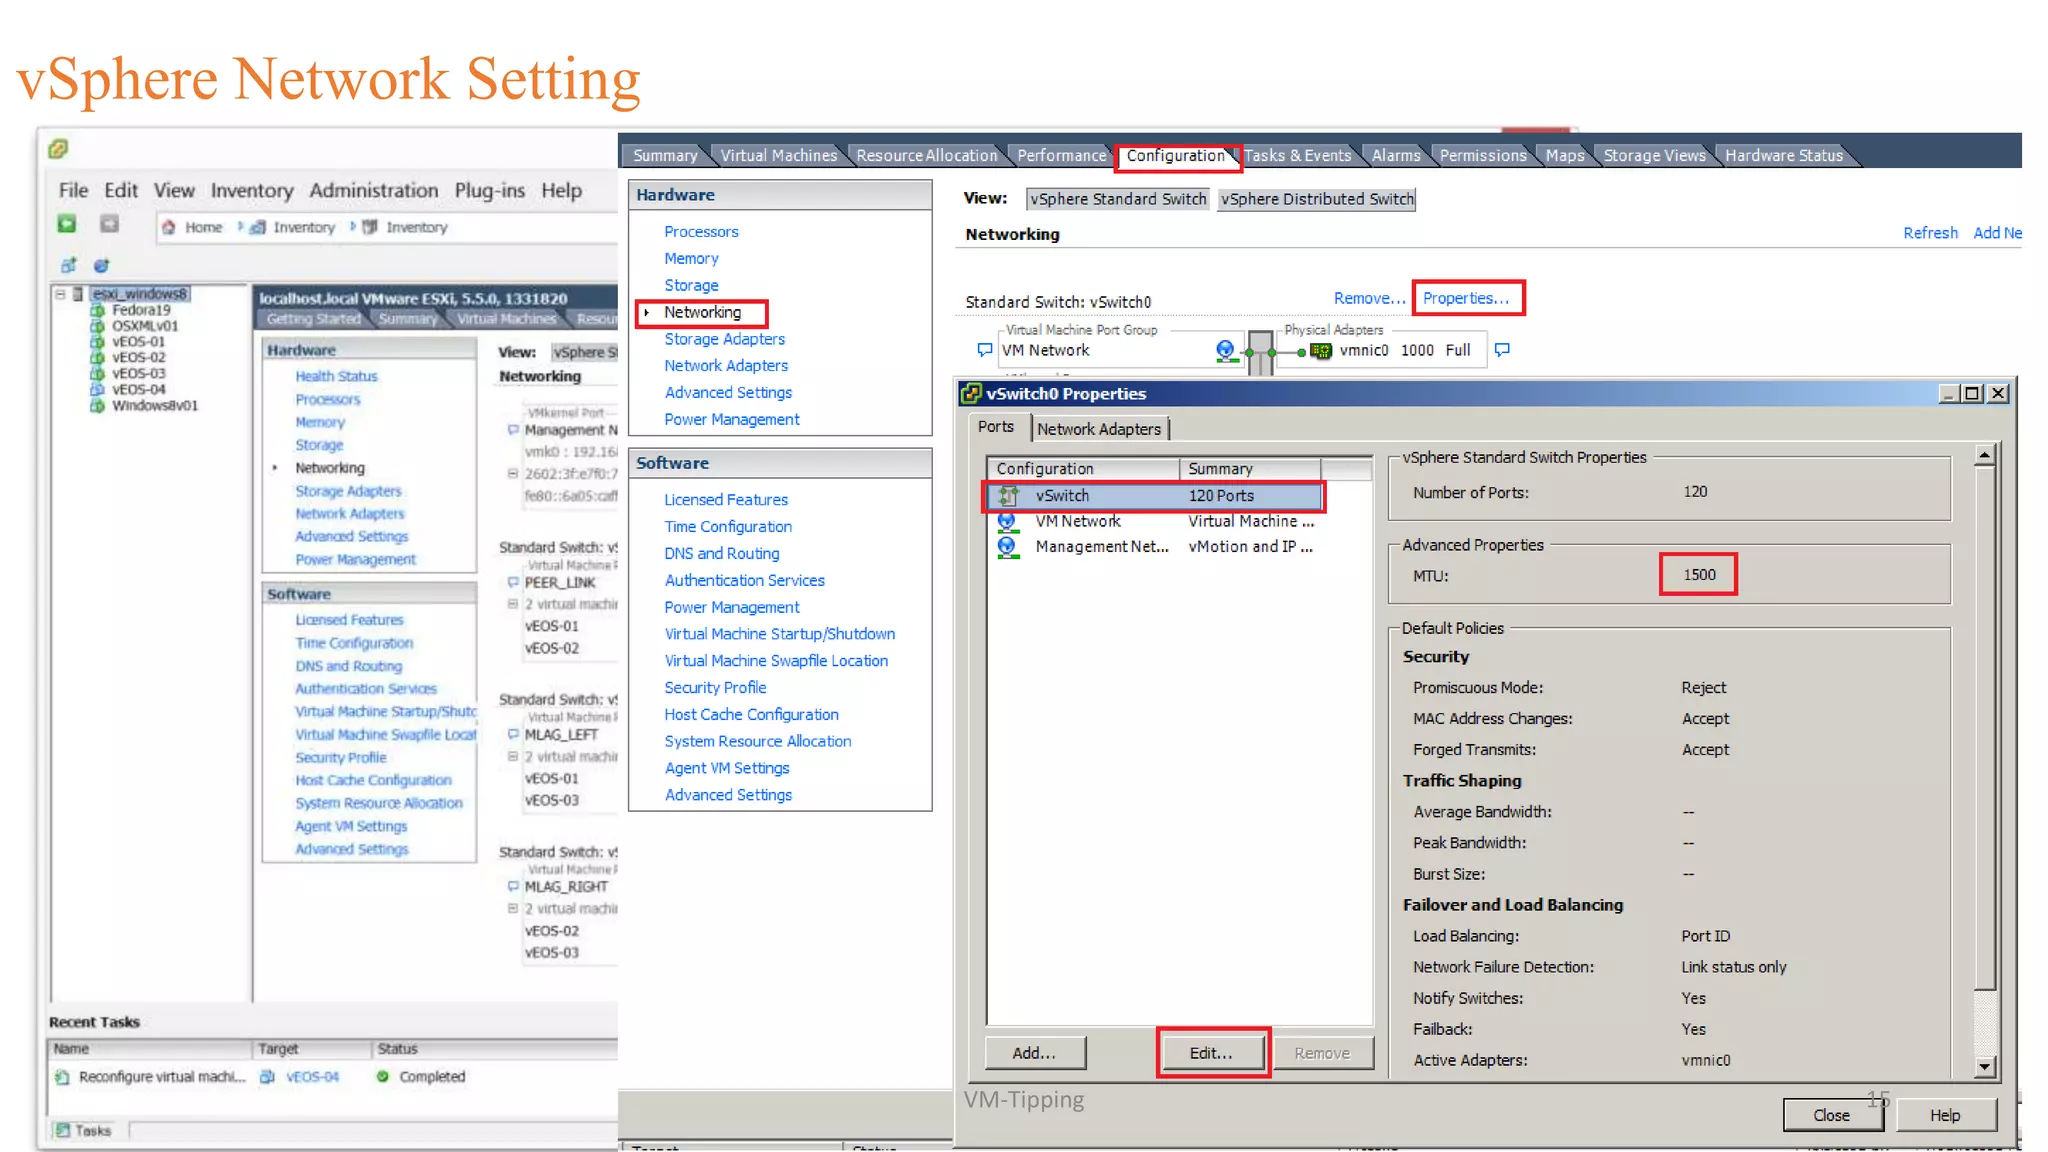Screen dimensions: 2048x1152
Task: Click the speech bubble icon beside MLAG_LEFT
Action: (x=513, y=734)
